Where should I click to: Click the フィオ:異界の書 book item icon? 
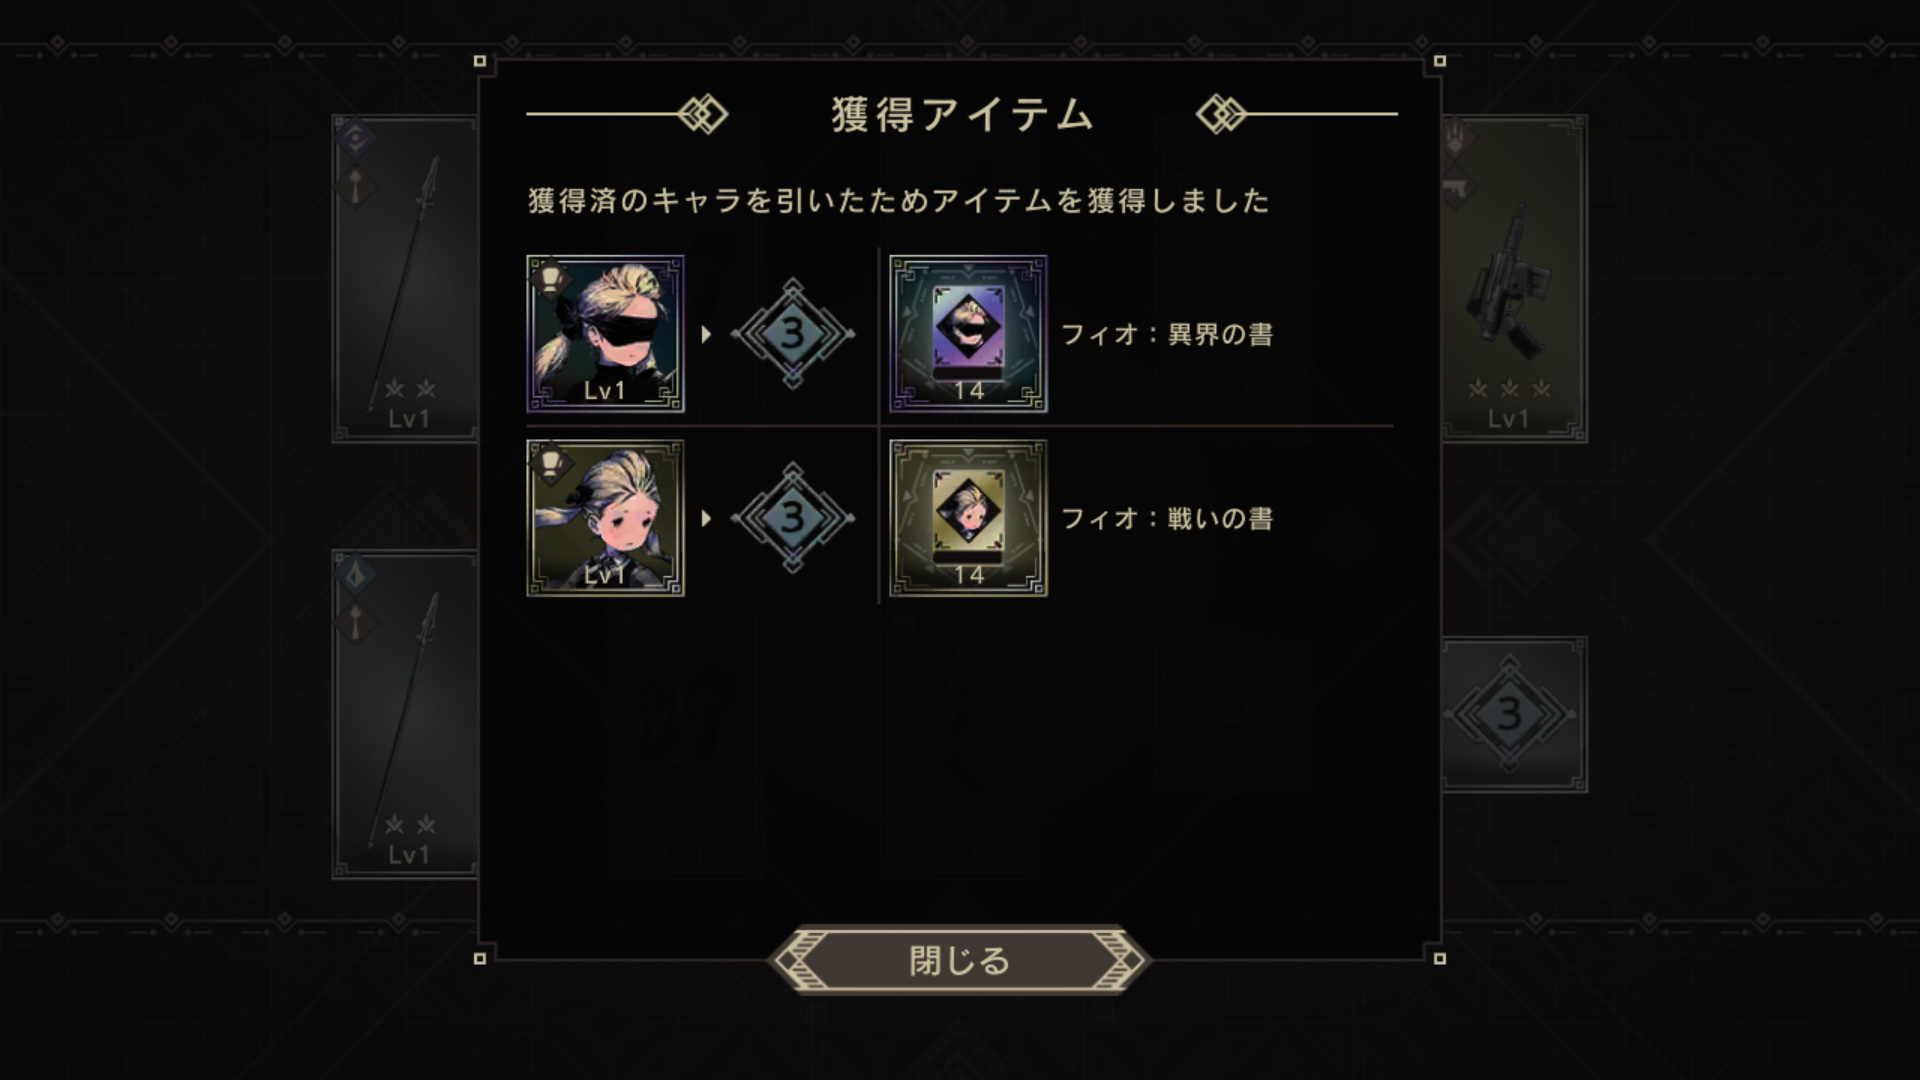968,334
